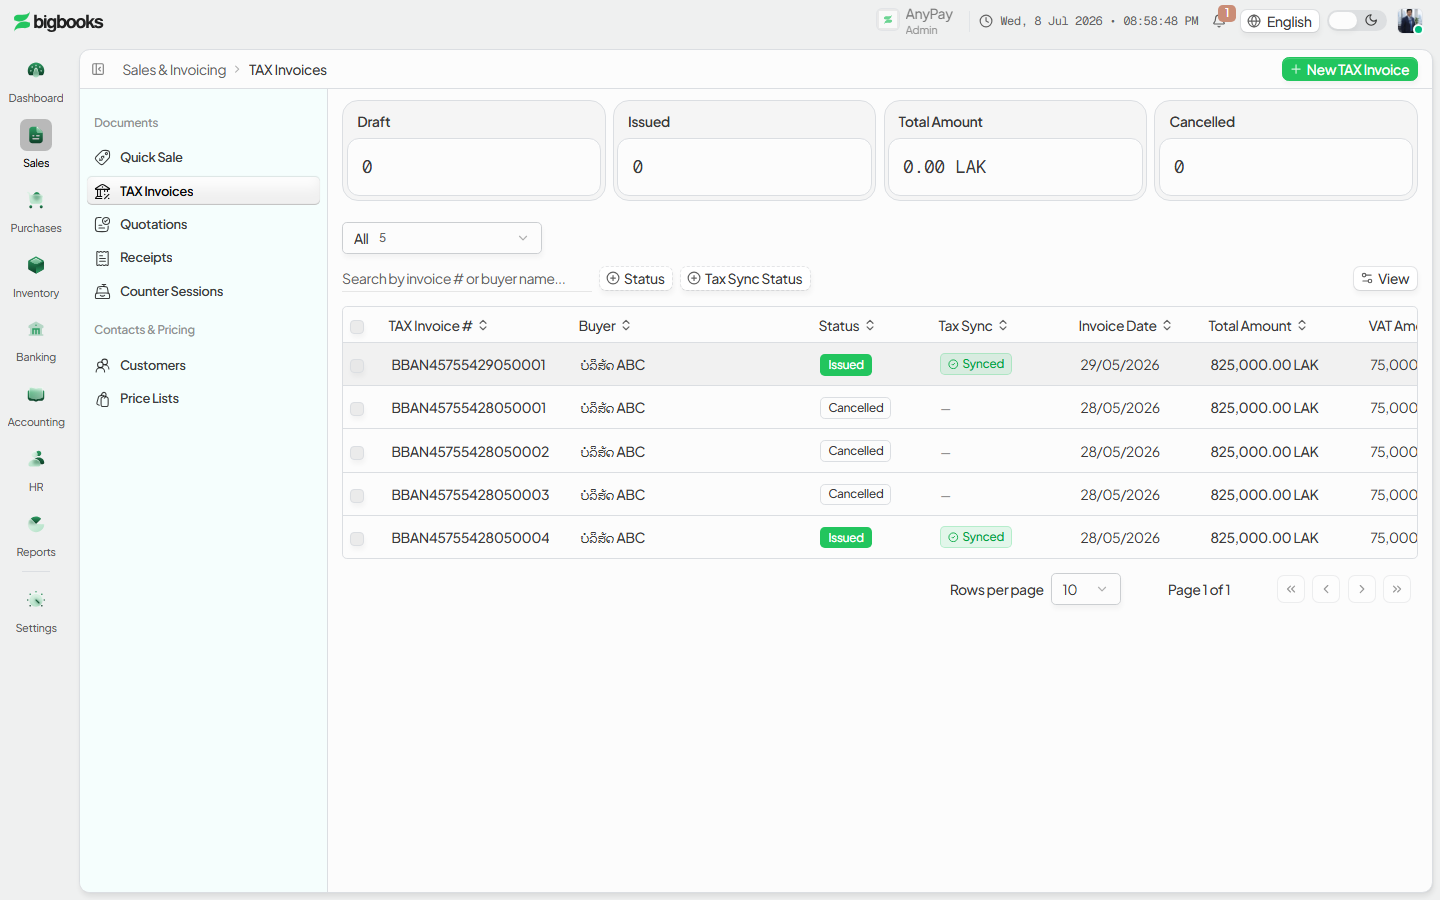Screen dimensions: 1440x900
Task: Click the search by invoice field
Action: (x=465, y=279)
